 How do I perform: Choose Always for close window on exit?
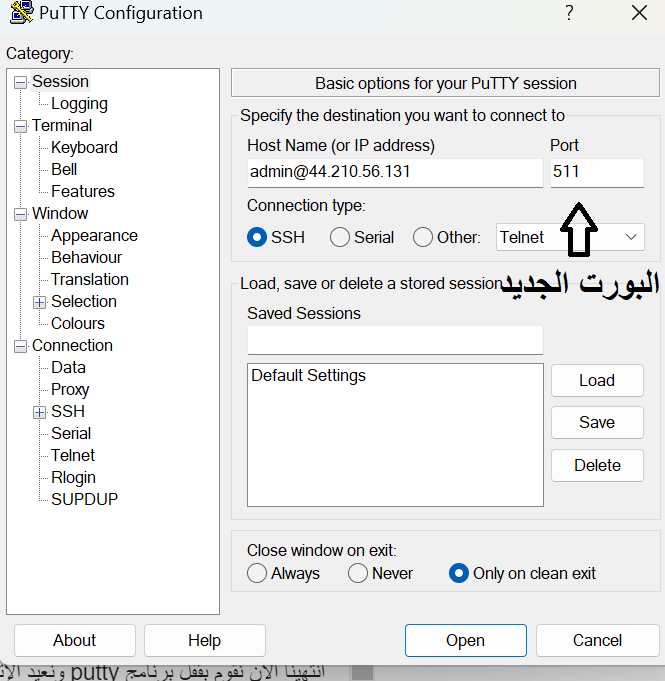point(257,573)
